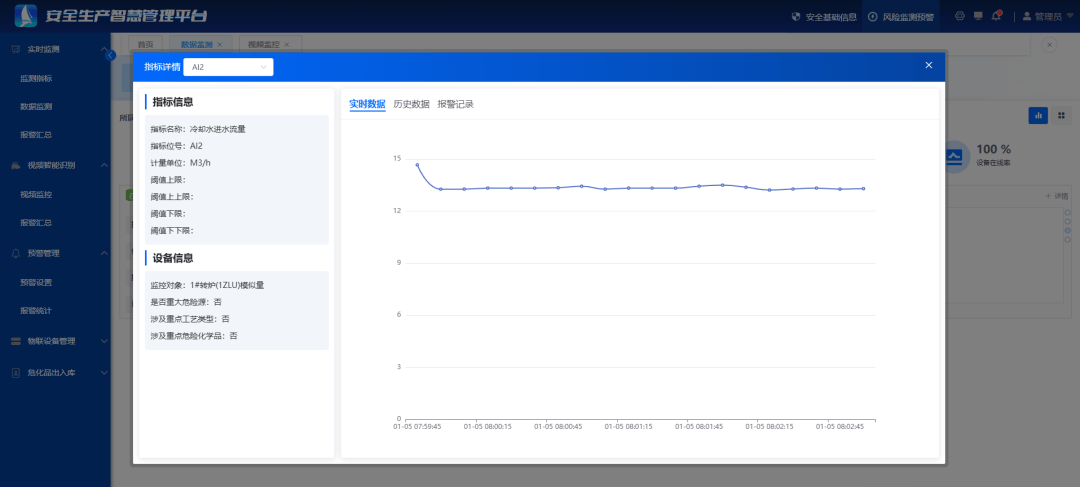Viewport: 1080px width, 487px height.
Task: Click the 风险监测预警 gauge icon
Action: 873,17
